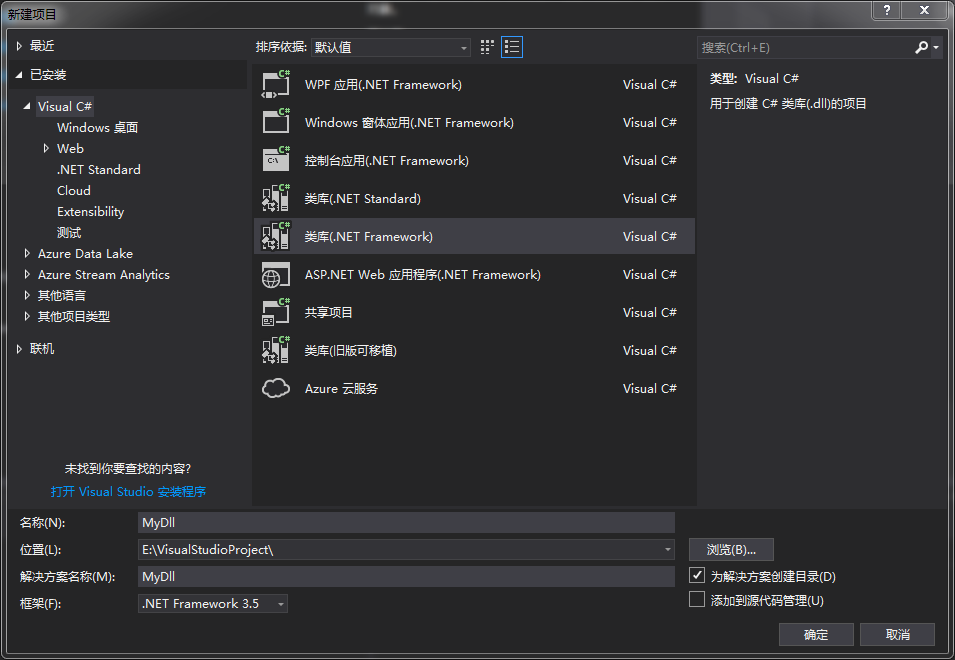Select the Visual C# category label

tap(65, 106)
